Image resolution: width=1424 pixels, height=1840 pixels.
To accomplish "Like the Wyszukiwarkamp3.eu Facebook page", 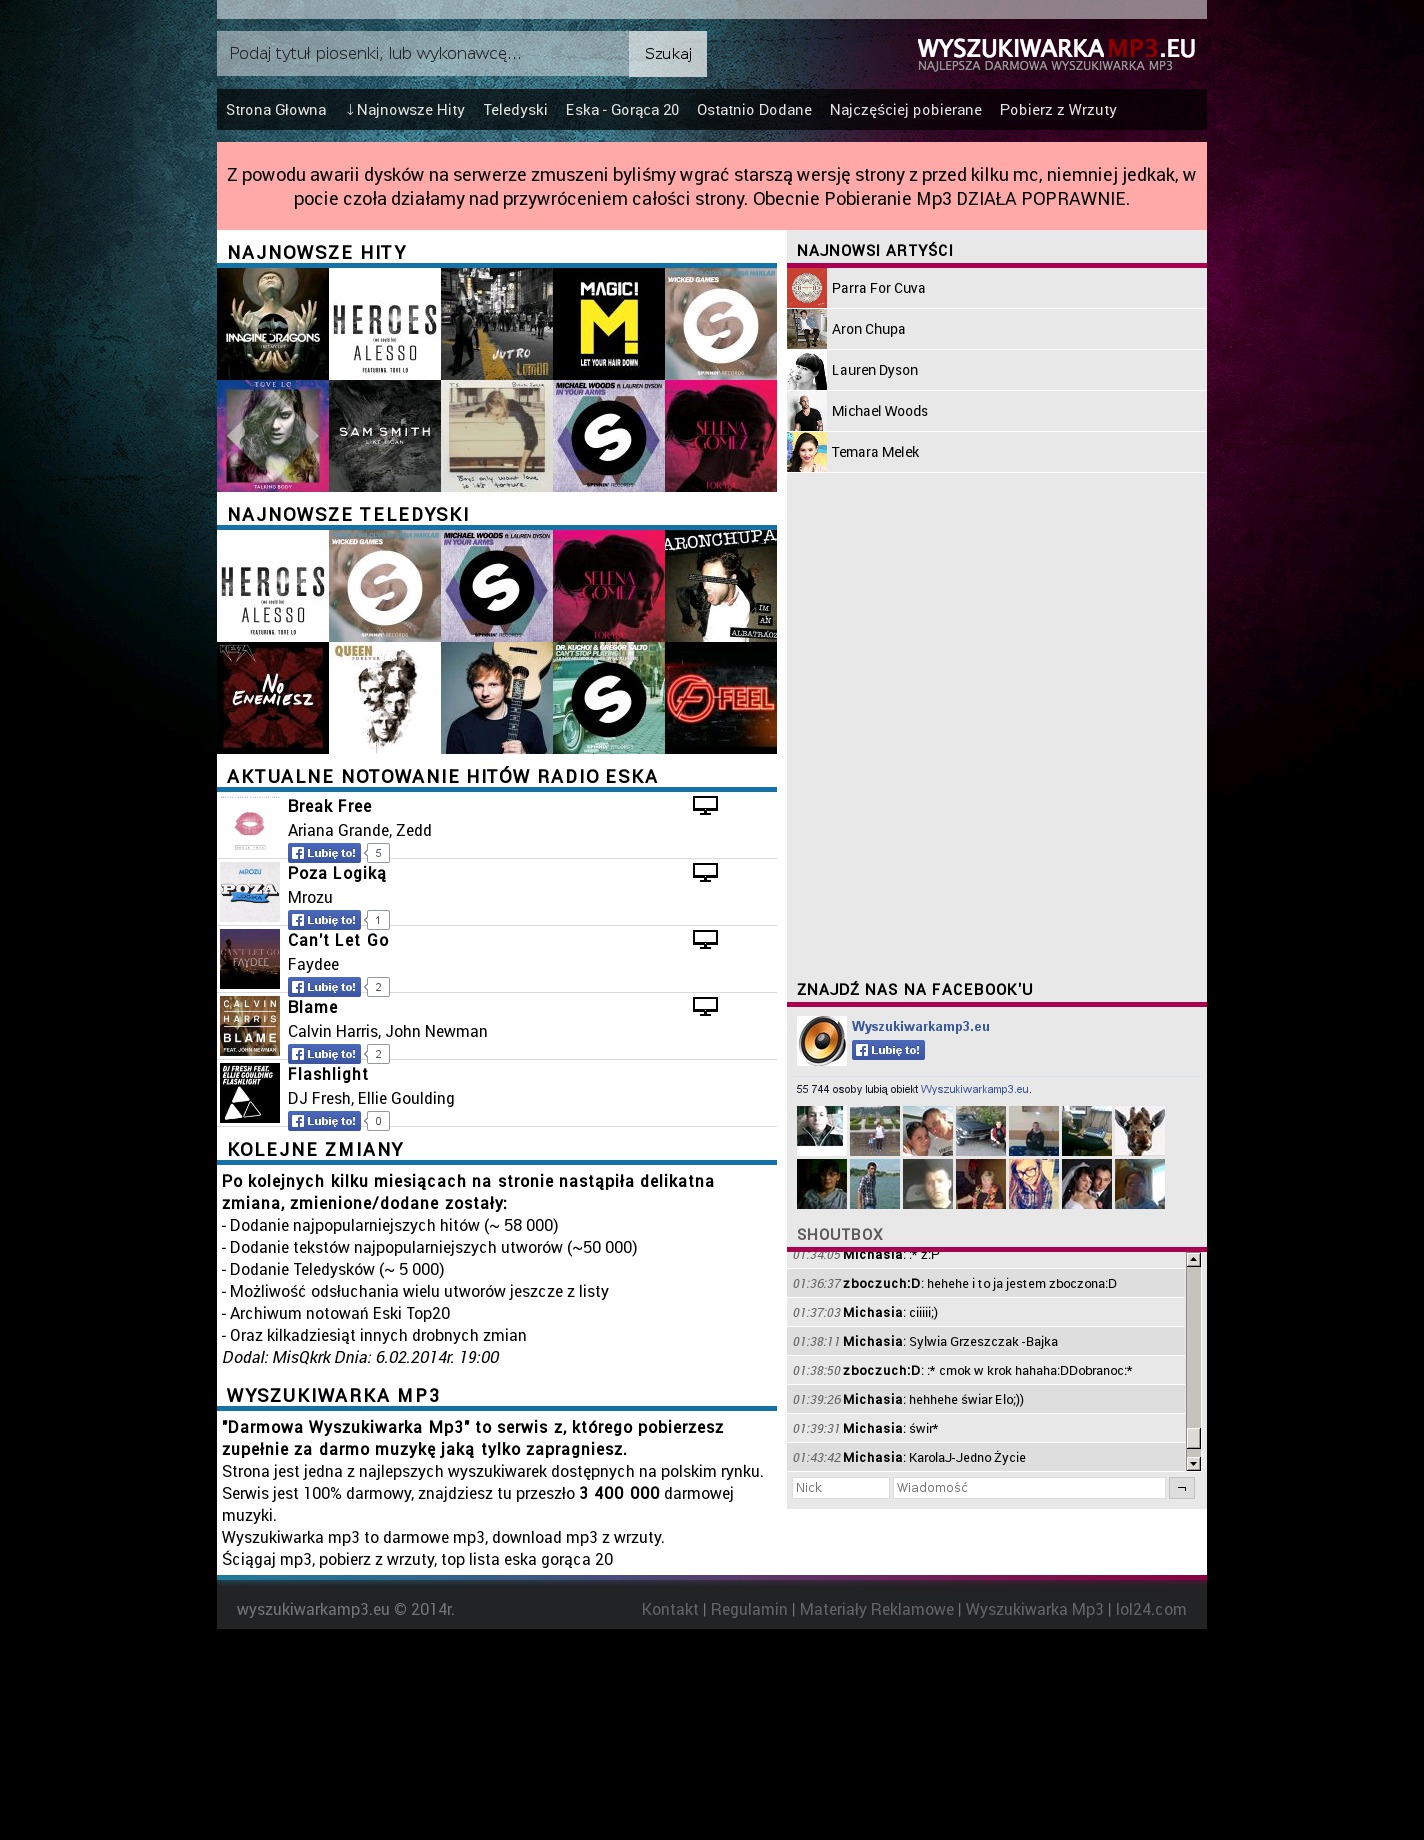I will [x=888, y=1050].
